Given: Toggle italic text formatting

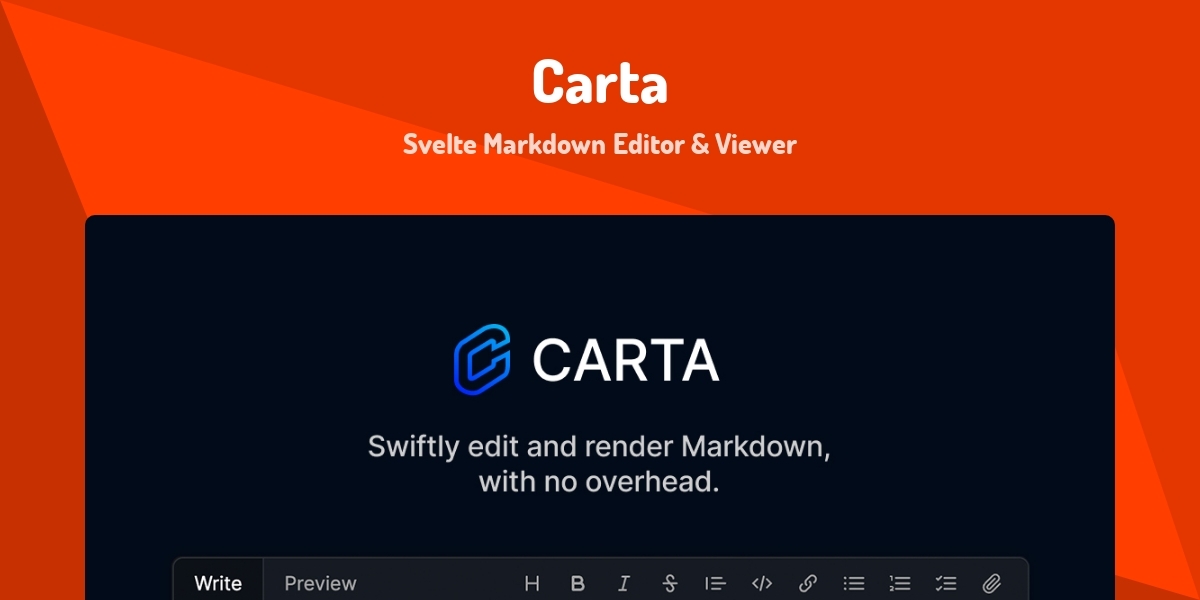Looking at the screenshot, I should 624,583.
